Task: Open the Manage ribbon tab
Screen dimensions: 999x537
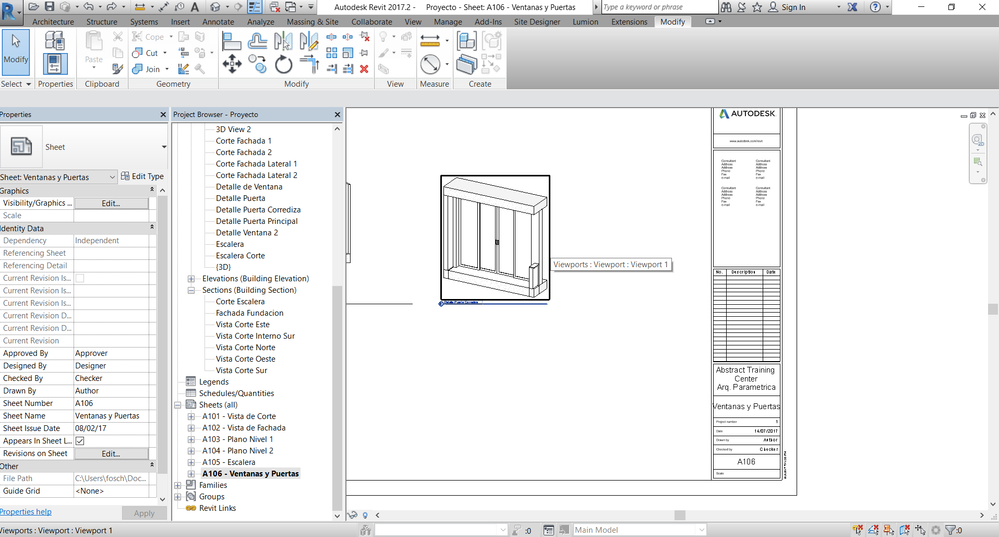Action: [448, 22]
